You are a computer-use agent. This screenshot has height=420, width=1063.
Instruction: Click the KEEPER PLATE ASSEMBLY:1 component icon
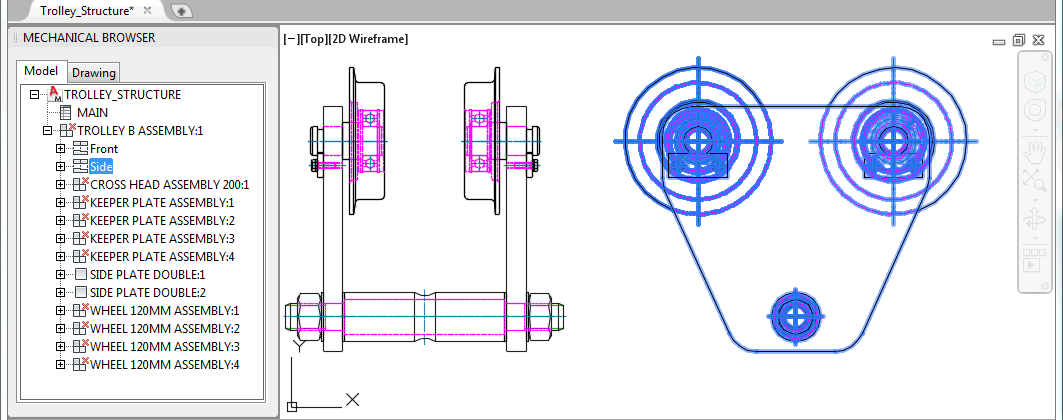[81, 202]
